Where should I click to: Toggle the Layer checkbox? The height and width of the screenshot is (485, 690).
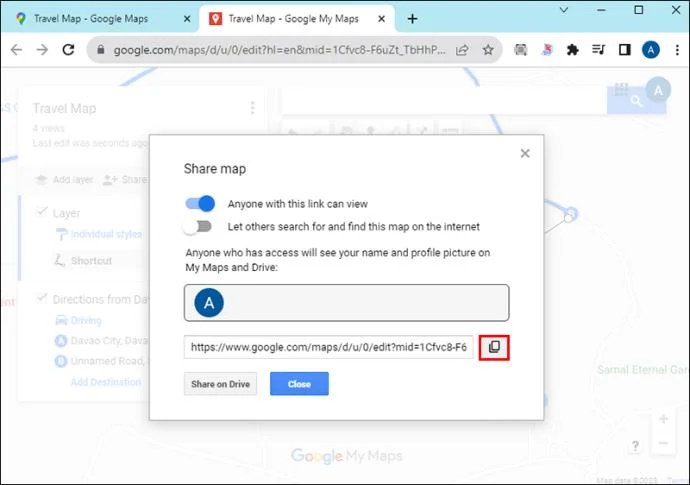pos(41,212)
